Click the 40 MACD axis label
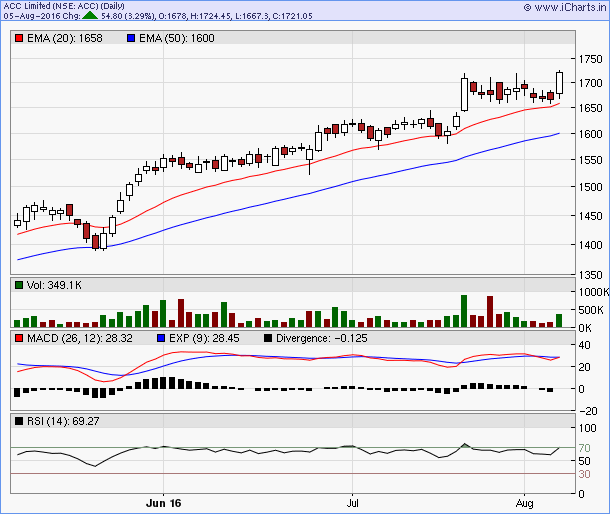Viewport: 610px width, 514px height. pyautogui.click(x=584, y=345)
